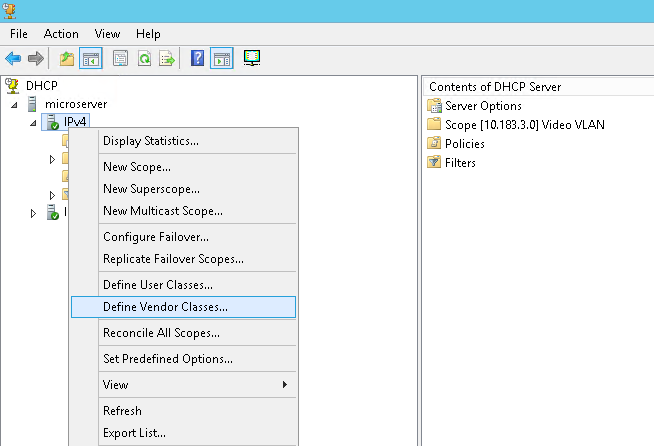Select Scope [10.183.3.0] Video VLAN entry

tap(525, 125)
